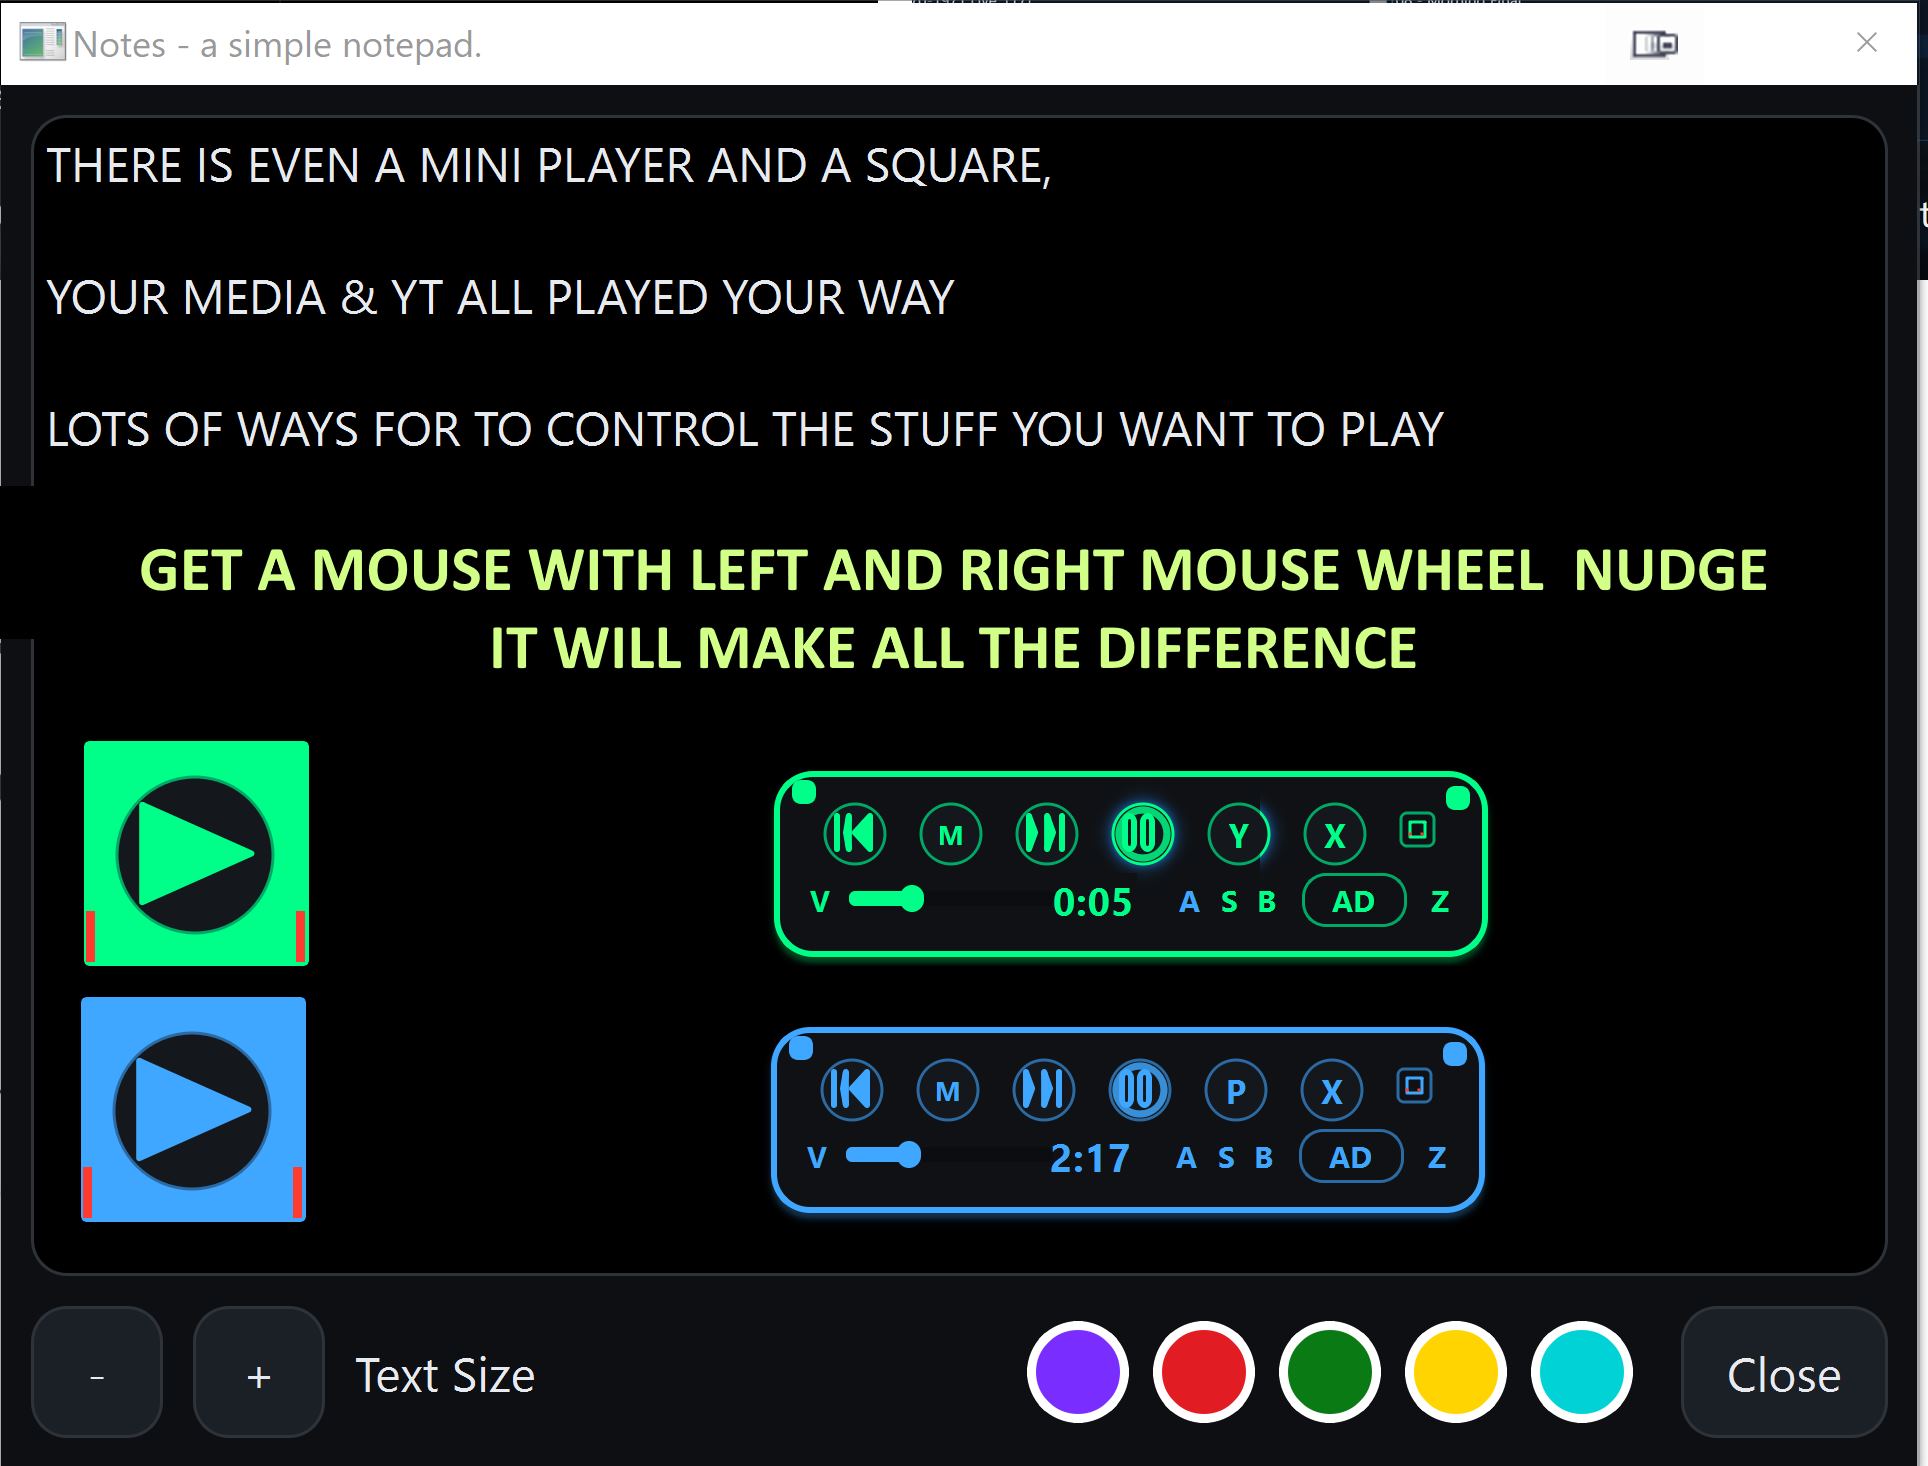This screenshot has height=1466, width=1928.
Task: Click the blue square play button
Action: (193, 1109)
